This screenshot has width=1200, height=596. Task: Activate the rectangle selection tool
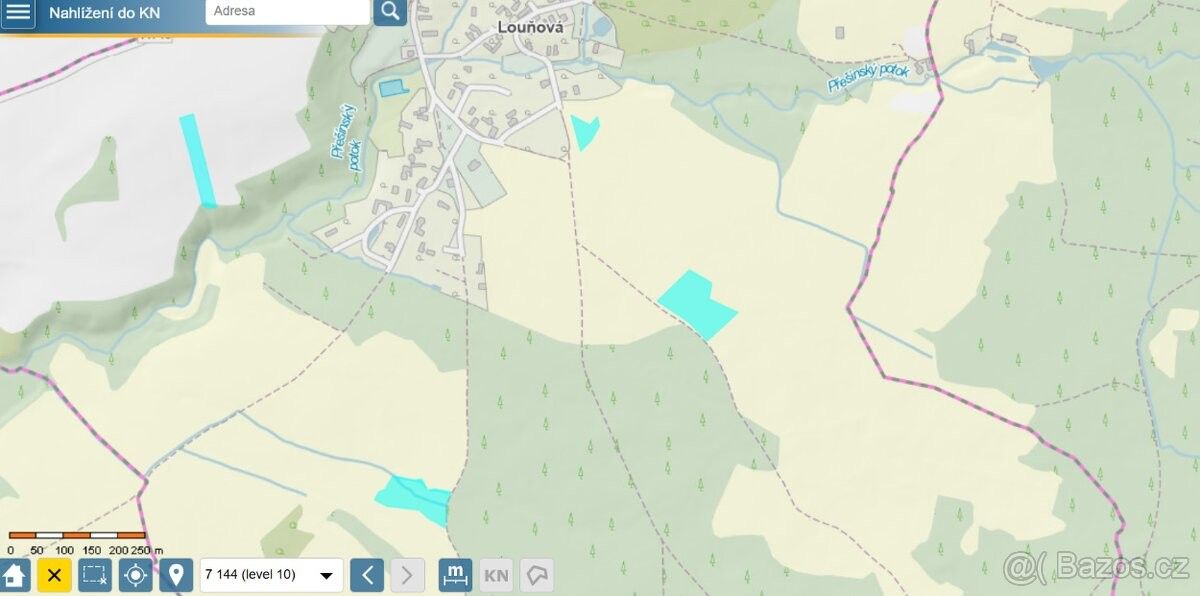(x=95, y=575)
